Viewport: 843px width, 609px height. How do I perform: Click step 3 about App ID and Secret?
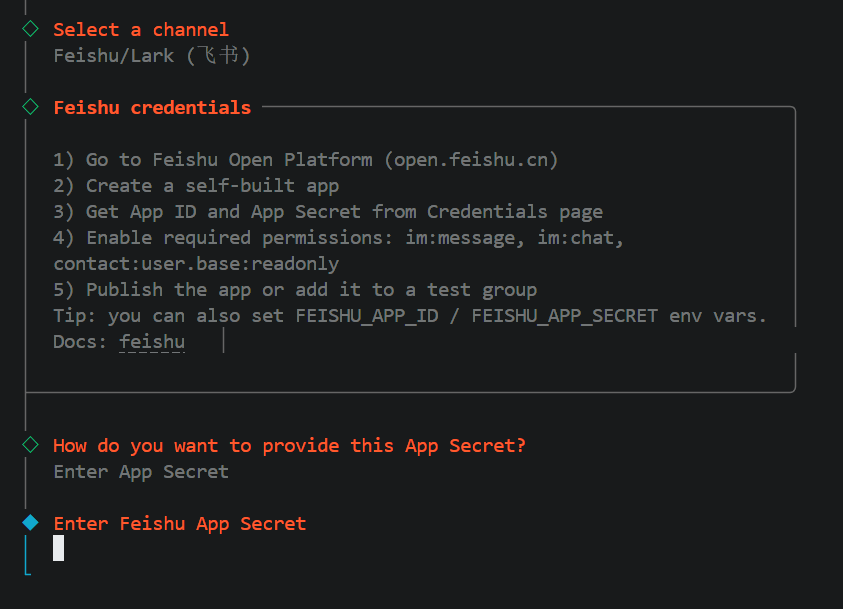pos(328,212)
